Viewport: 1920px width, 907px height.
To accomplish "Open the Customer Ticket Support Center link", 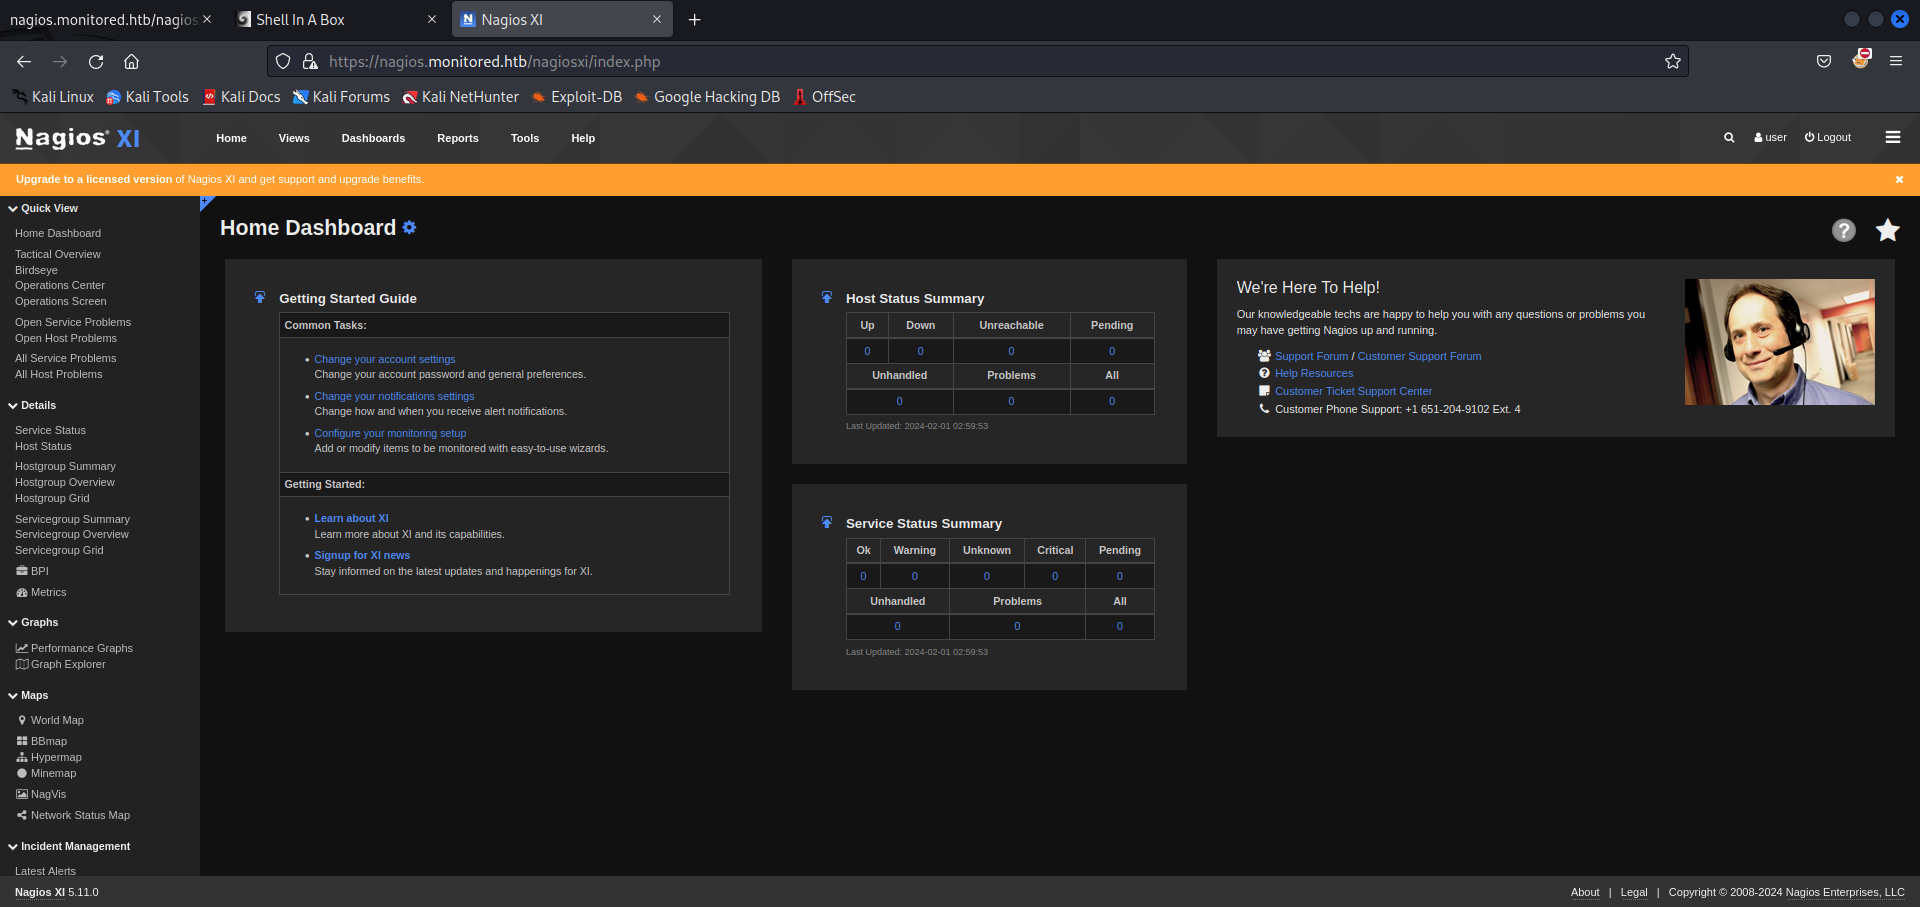I will point(1353,391).
